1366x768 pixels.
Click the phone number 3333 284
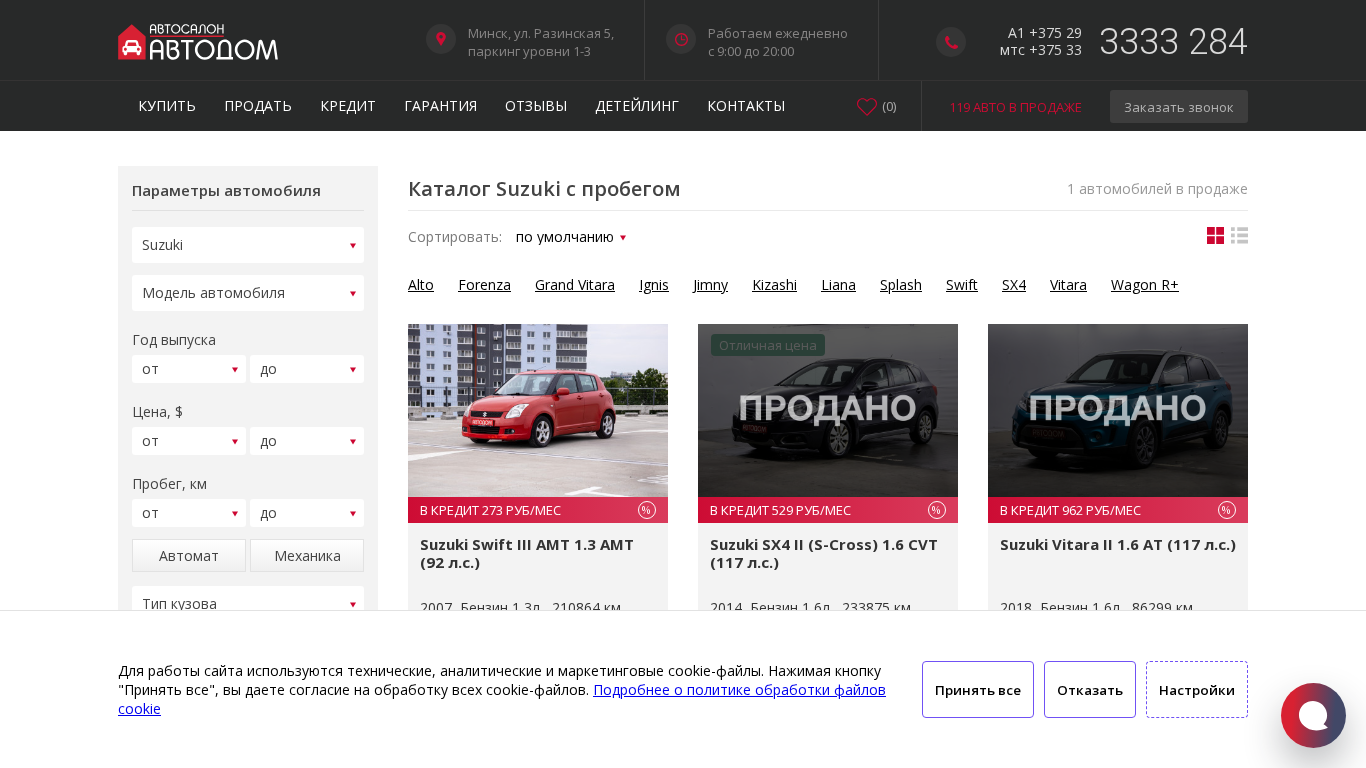(x=1173, y=42)
